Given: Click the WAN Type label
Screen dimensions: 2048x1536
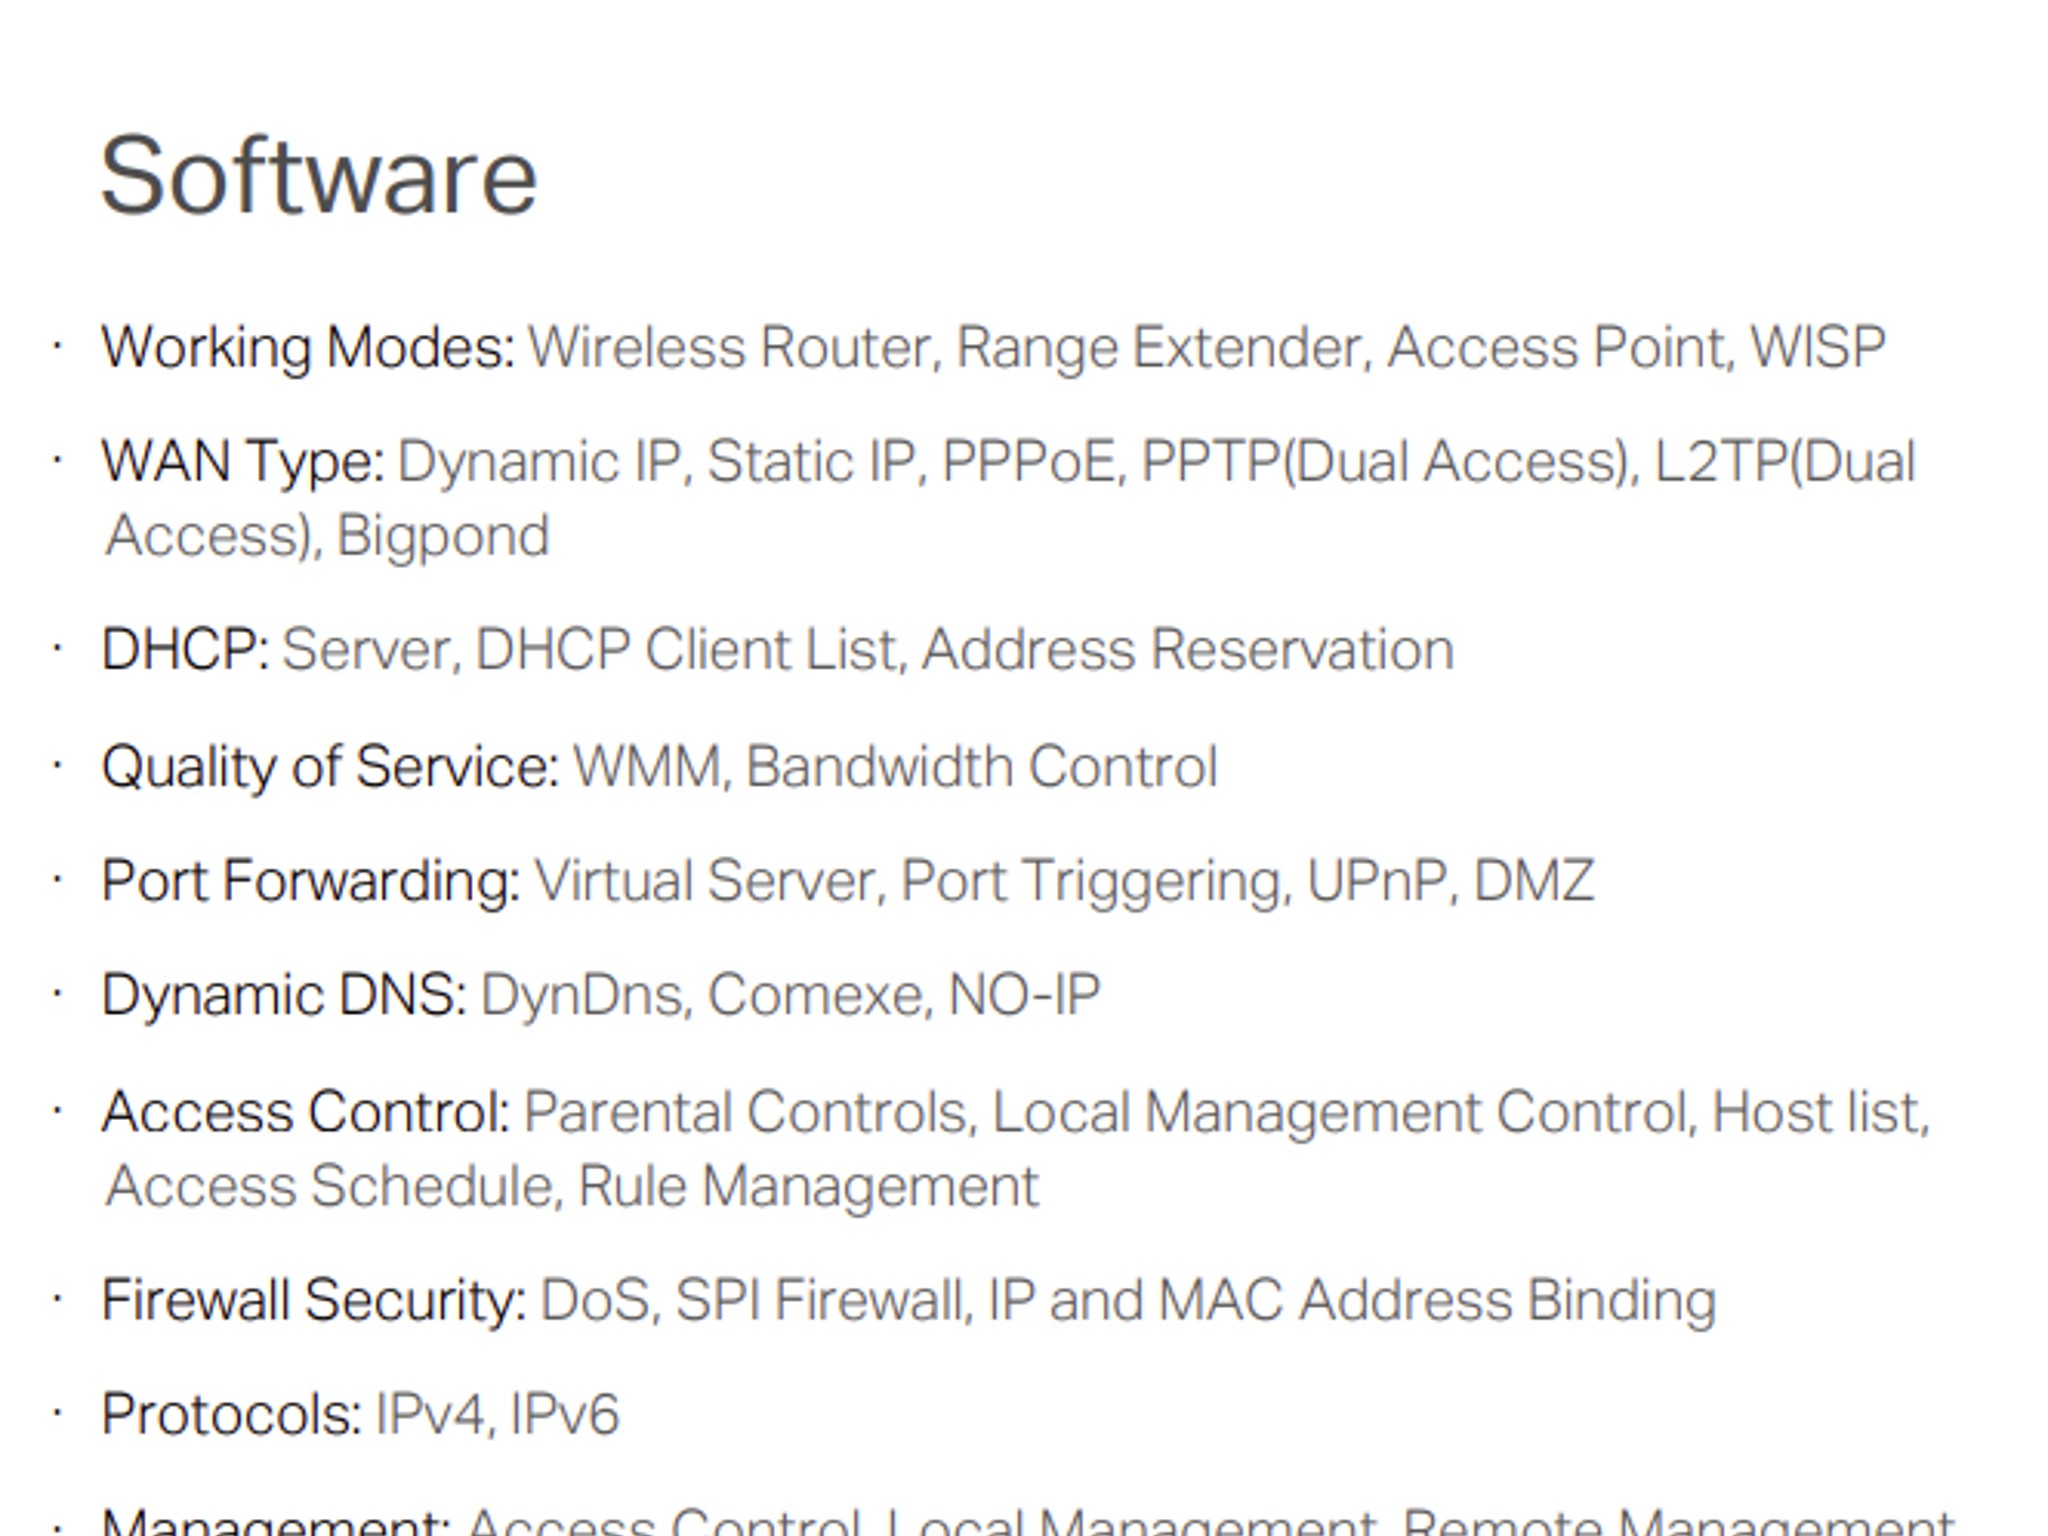Looking at the screenshot, I should (x=243, y=463).
